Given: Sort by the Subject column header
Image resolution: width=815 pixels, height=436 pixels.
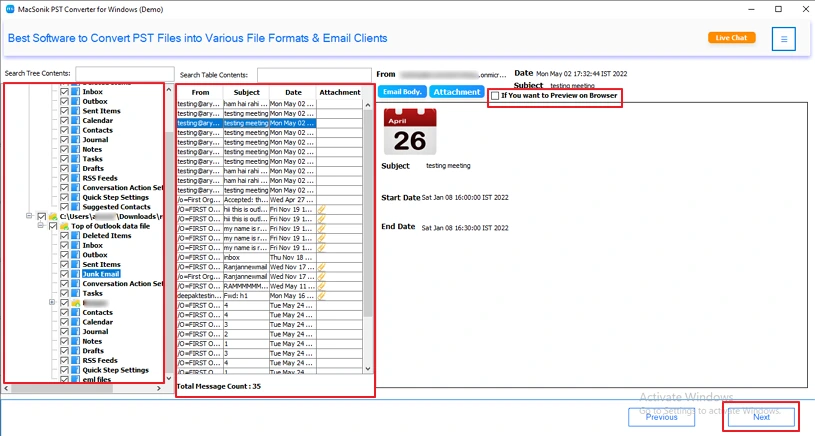Looking at the screenshot, I should 246,93.
